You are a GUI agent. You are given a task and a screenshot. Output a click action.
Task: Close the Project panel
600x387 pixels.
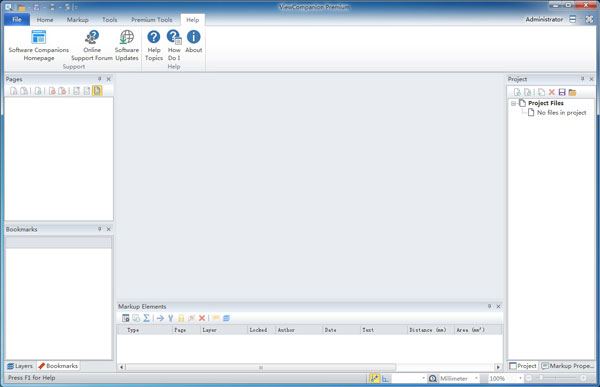(592, 79)
